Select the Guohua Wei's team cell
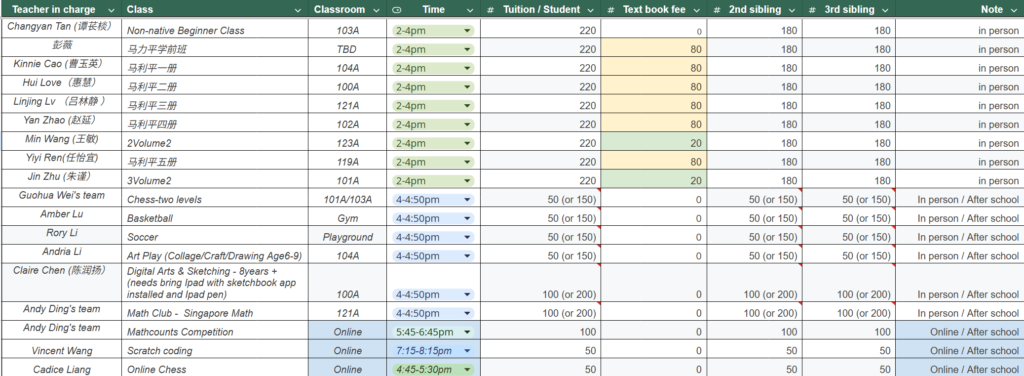Viewport: 1024px width, 376px height. tap(61, 198)
